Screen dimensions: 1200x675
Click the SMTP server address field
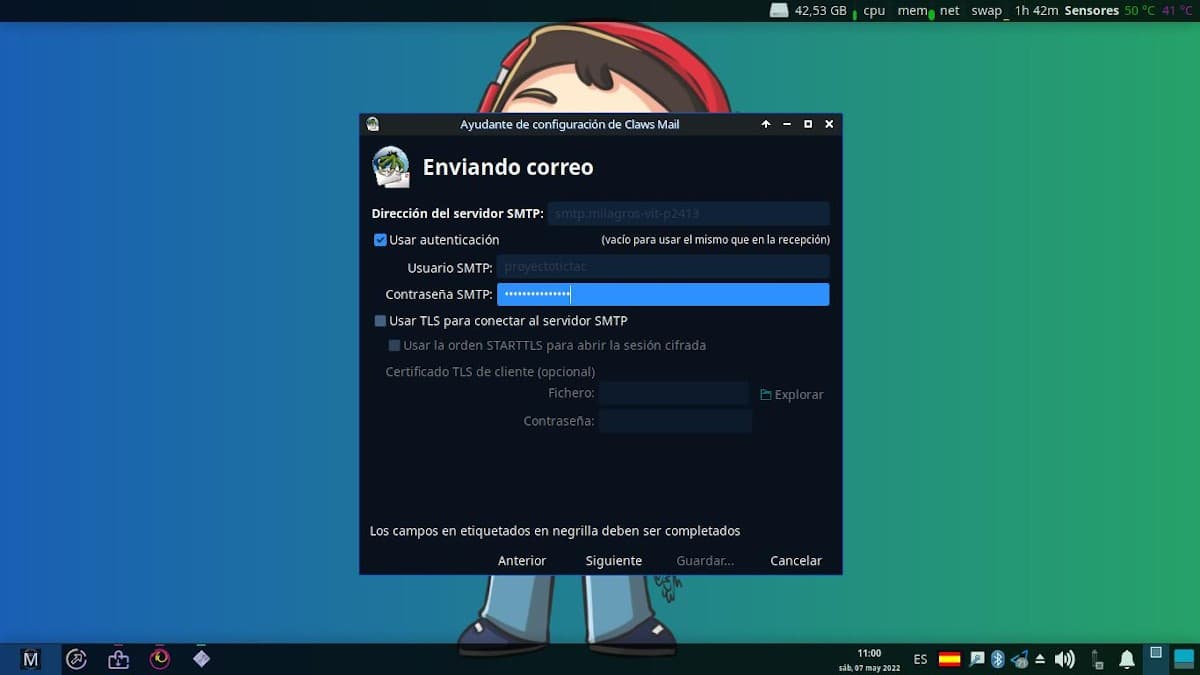point(688,213)
